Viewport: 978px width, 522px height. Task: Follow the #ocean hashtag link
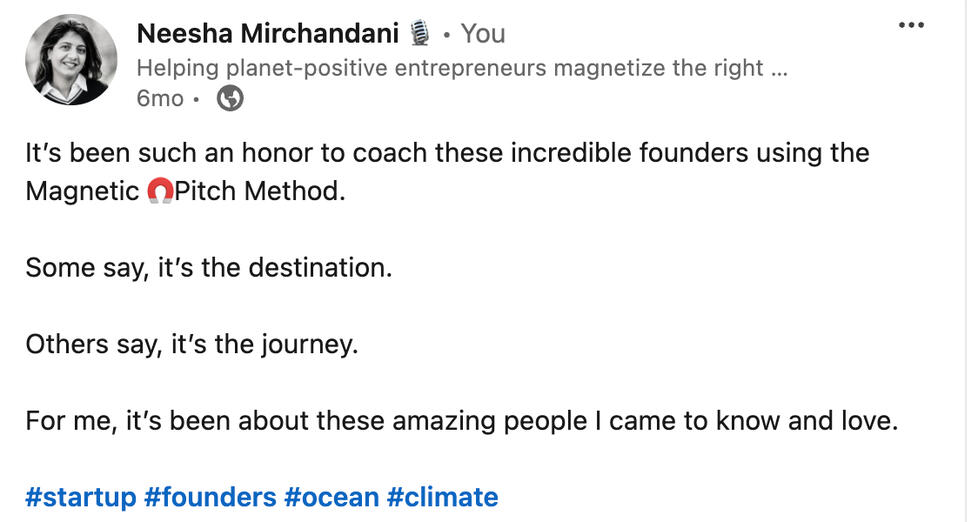click(x=330, y=497)
